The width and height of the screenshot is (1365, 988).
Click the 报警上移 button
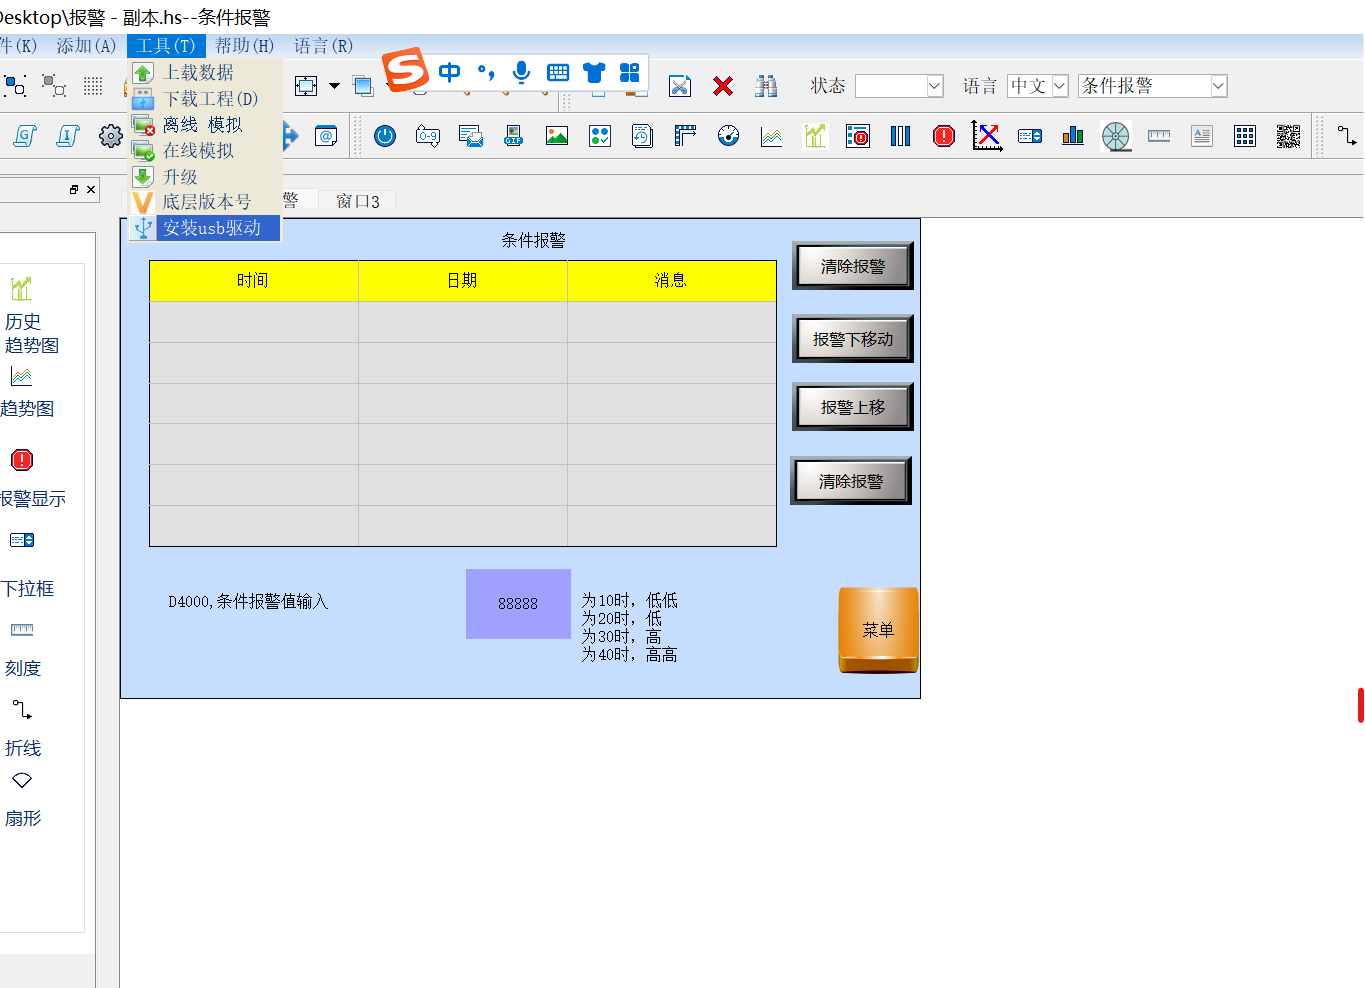point(853,407)
